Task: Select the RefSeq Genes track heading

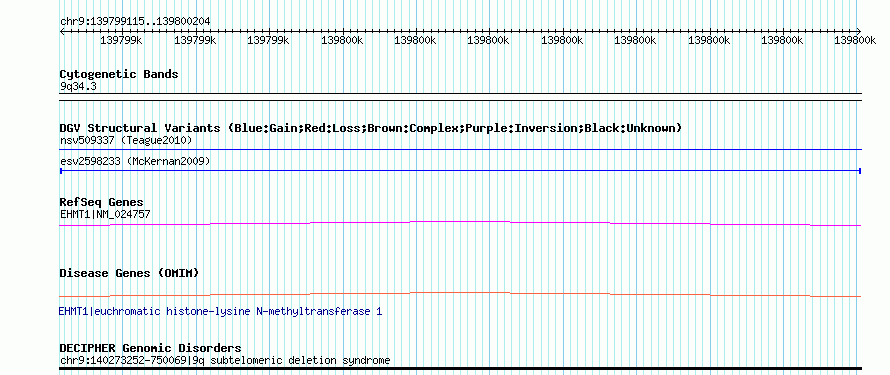Action: coord(102,203)
